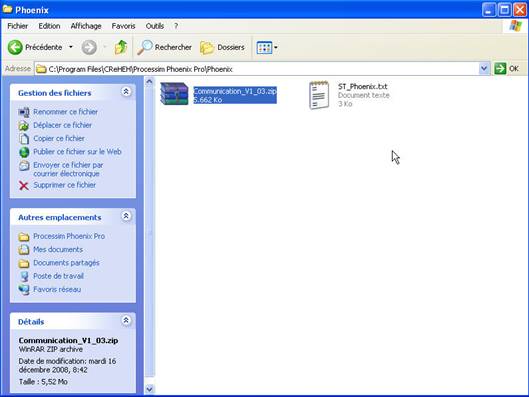Click the Processim Phoenix Pro folder icon

click(x=24, y=237)
